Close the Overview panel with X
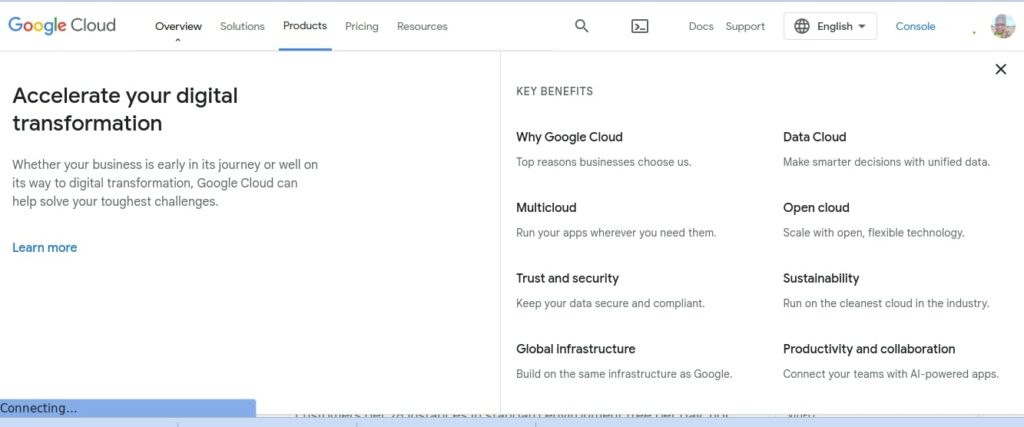This screenshot has width=1024, height=427. tap(1000, 69)
